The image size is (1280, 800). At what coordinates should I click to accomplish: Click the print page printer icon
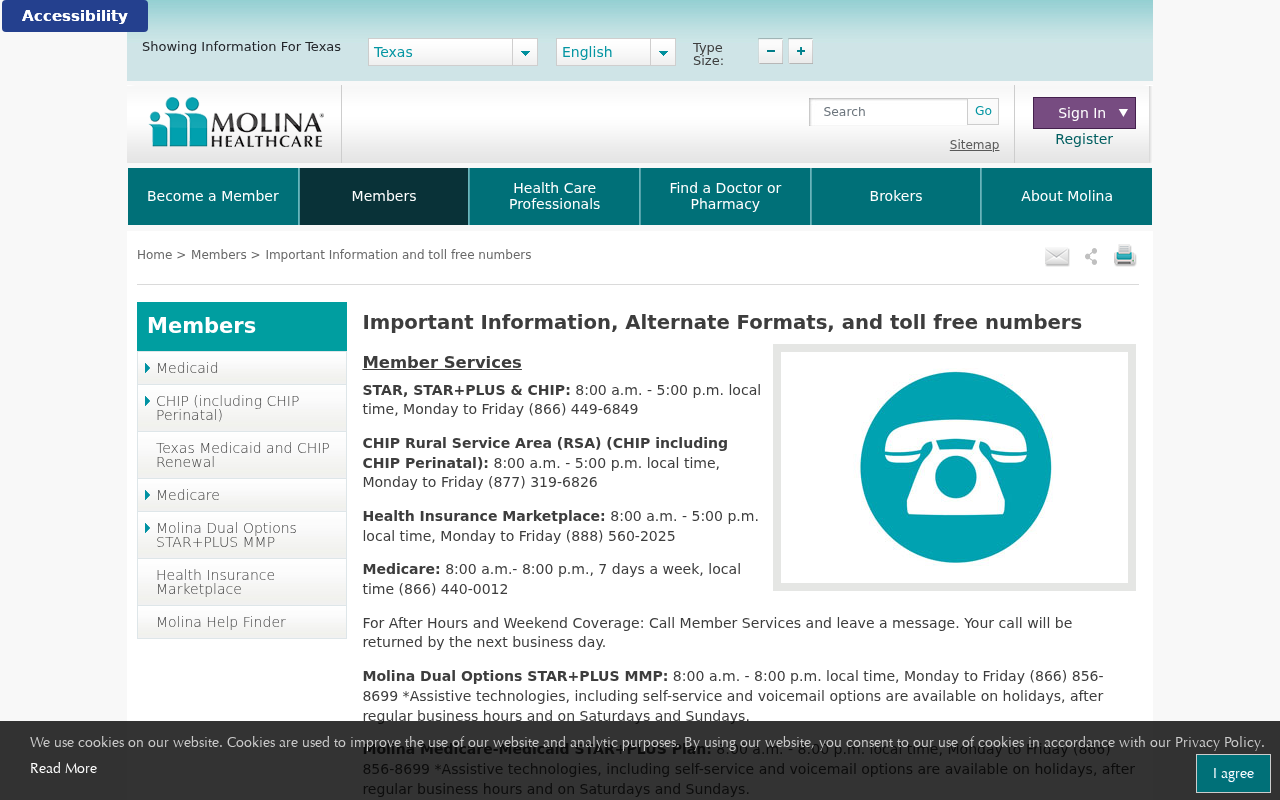[1125, 256]
